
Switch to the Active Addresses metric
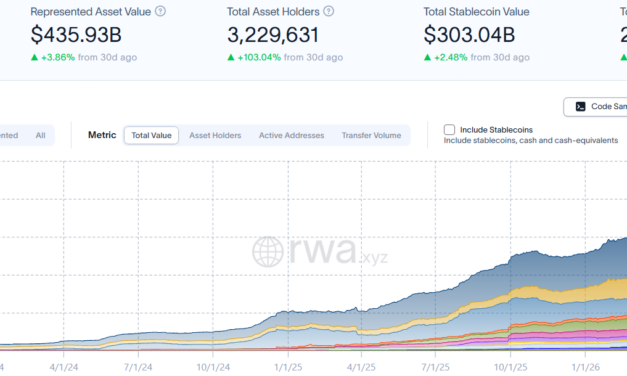point(292,135)
